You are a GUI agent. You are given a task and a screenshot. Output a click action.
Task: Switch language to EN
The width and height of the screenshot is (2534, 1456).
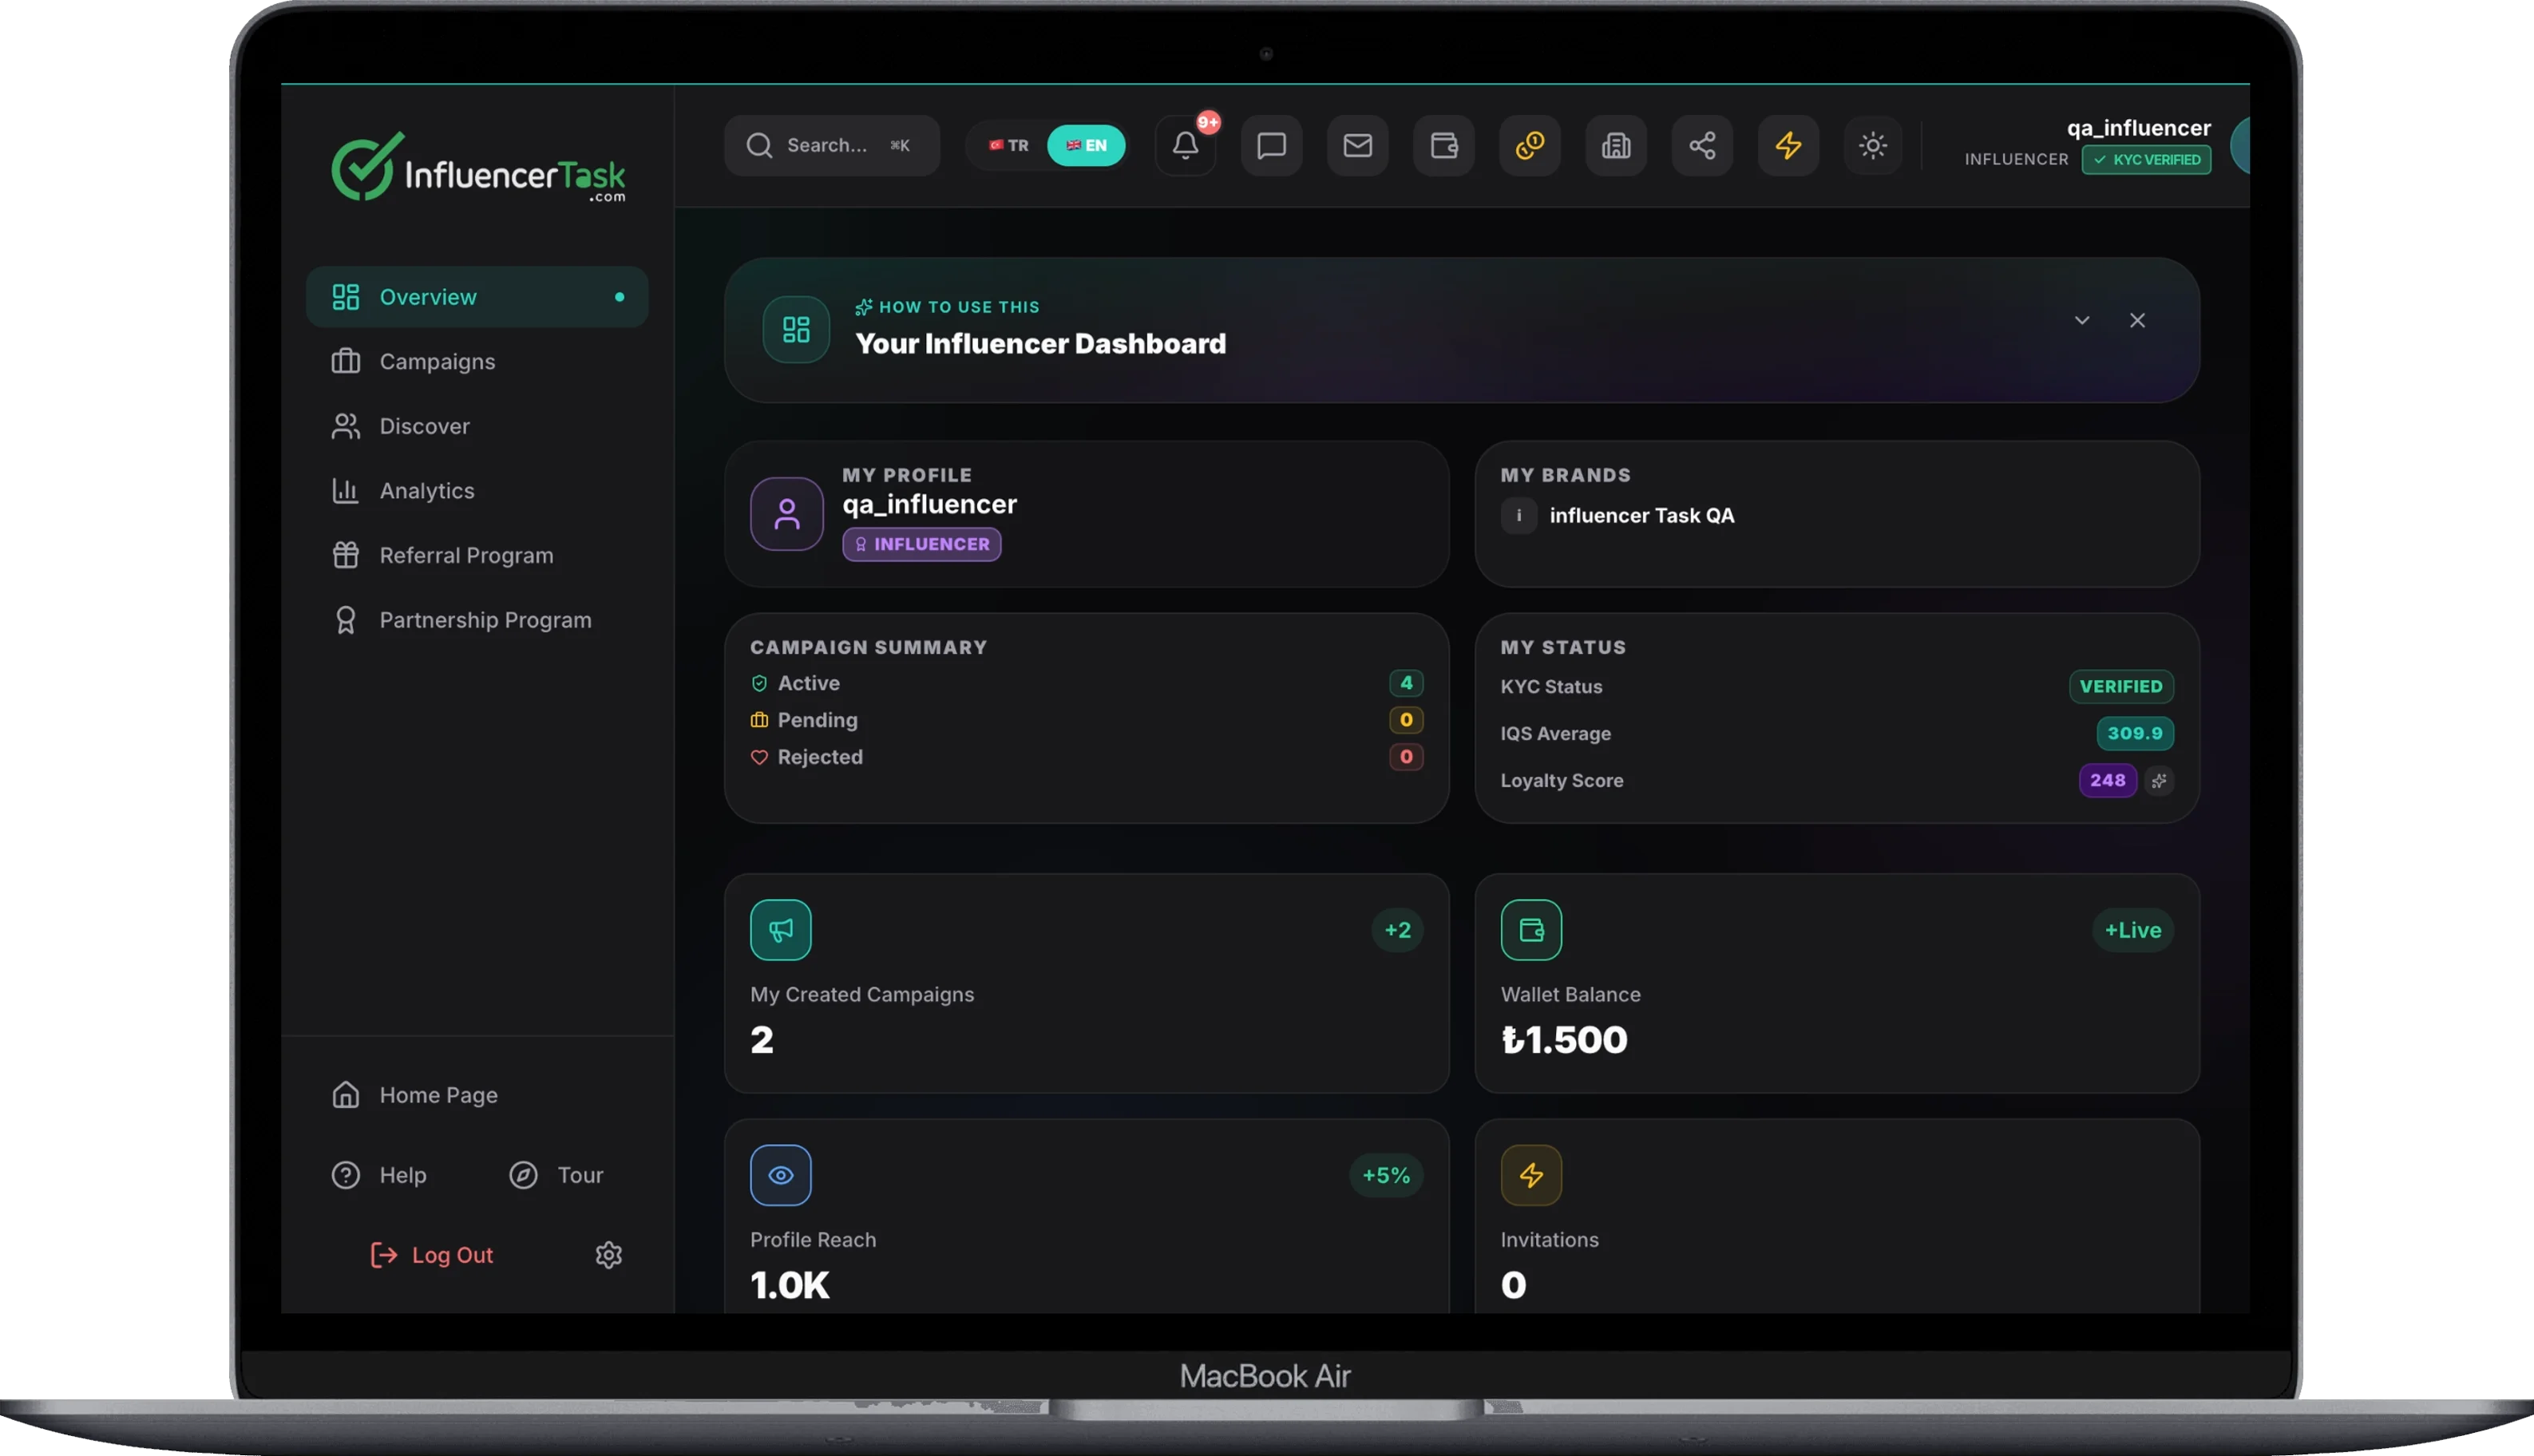[1086, 146]
